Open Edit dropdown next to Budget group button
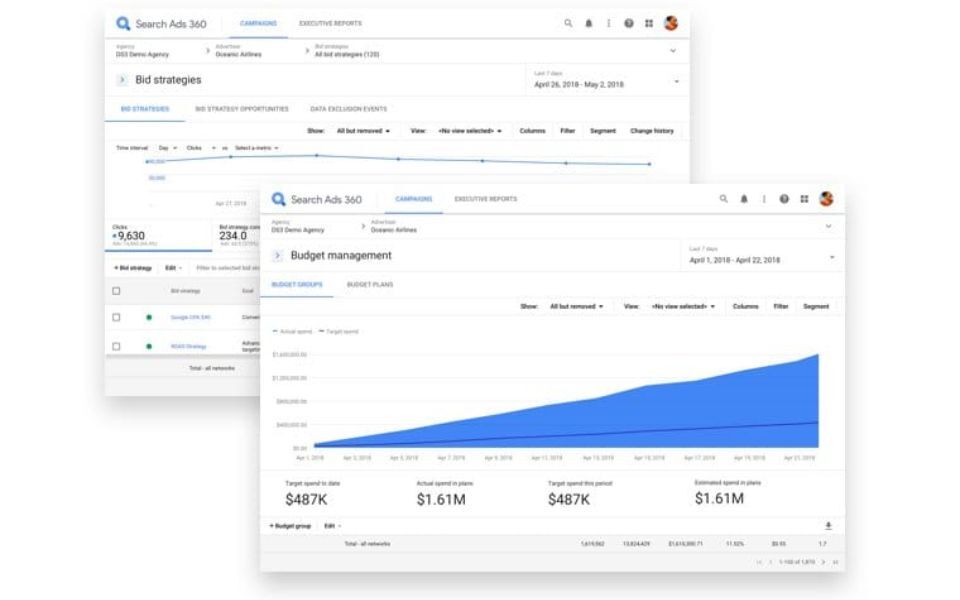The image size is (960, 600). tap(332, 526)
